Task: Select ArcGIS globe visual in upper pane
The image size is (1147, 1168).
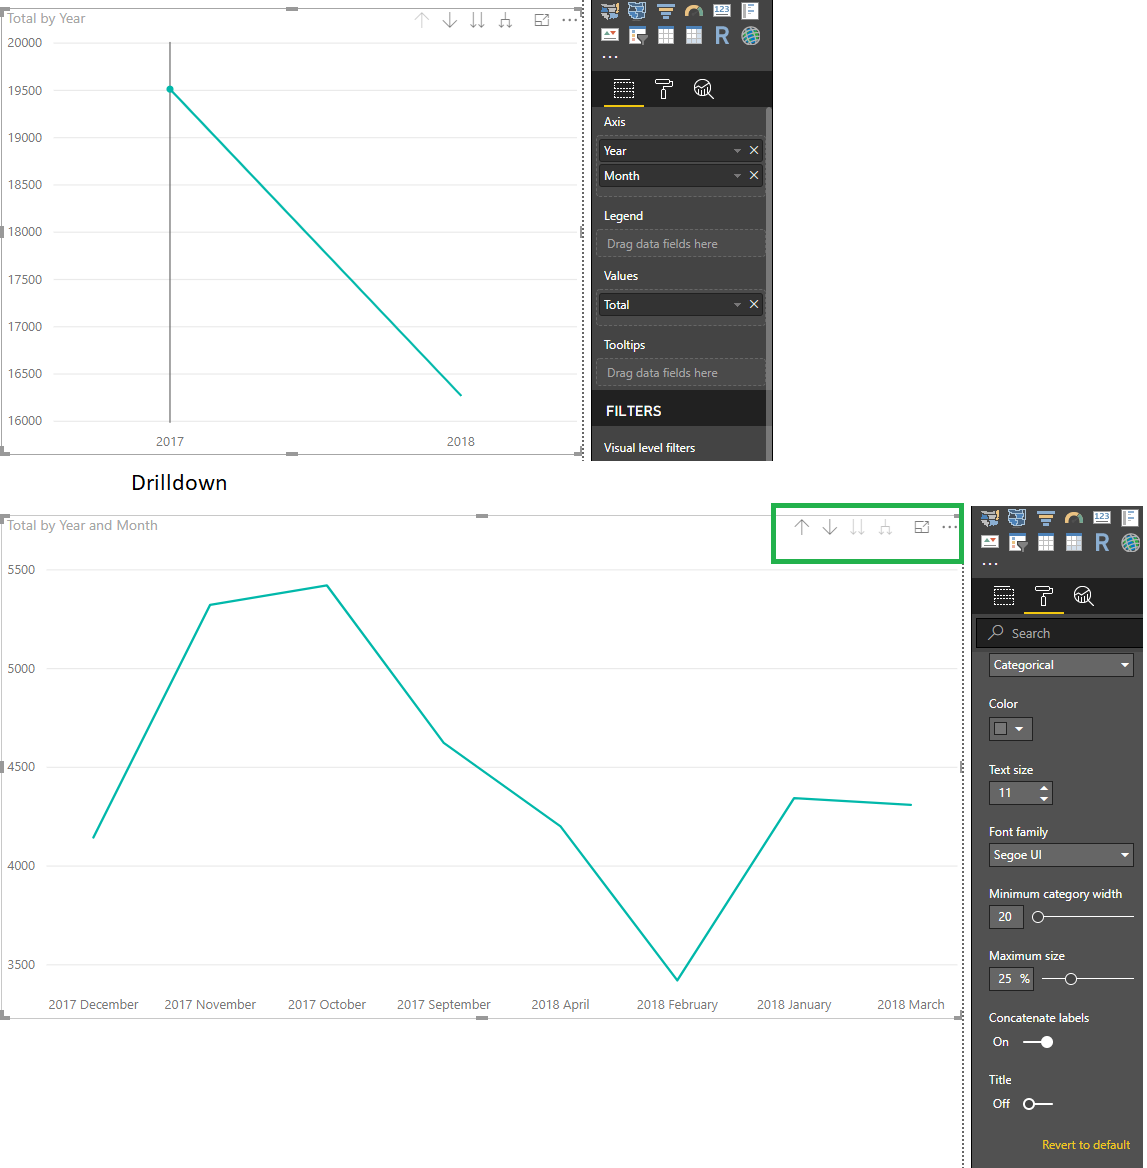Action: coord(750,36)
